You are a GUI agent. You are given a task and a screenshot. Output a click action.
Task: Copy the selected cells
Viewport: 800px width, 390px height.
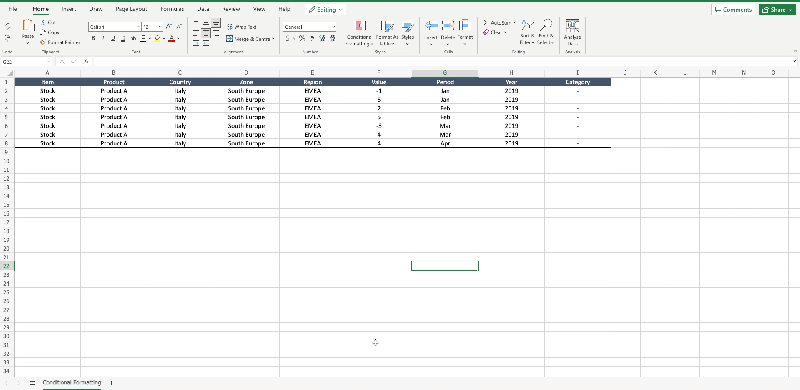51,33
